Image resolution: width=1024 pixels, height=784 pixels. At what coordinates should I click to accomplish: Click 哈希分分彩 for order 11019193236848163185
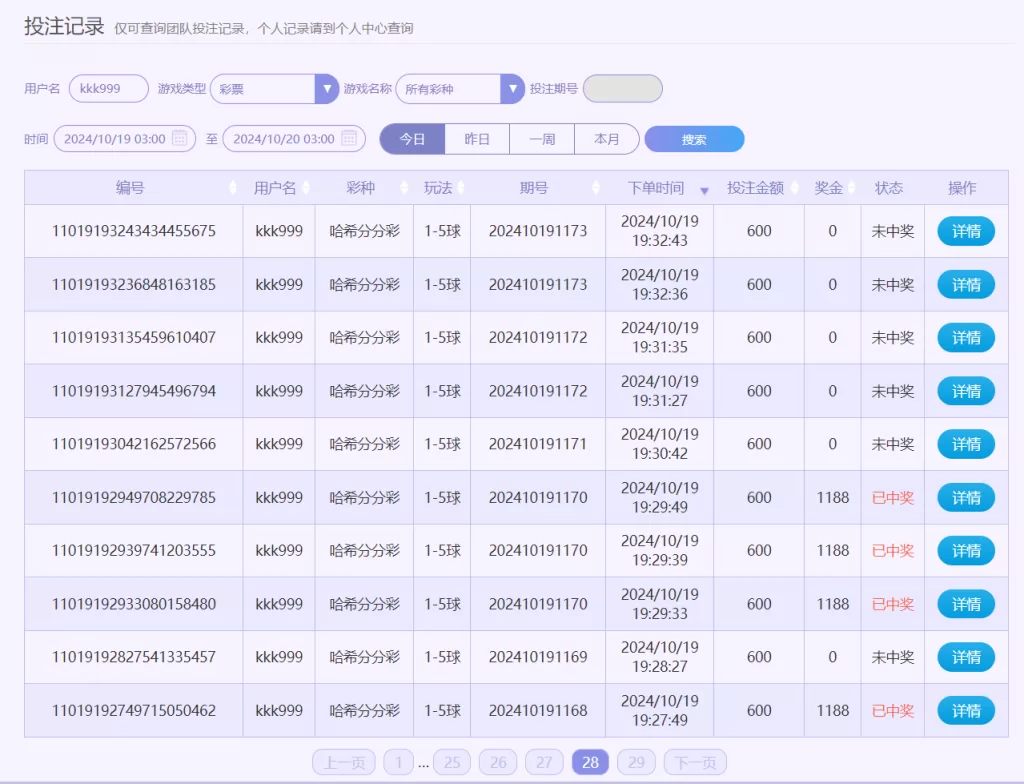click(364, 285)
